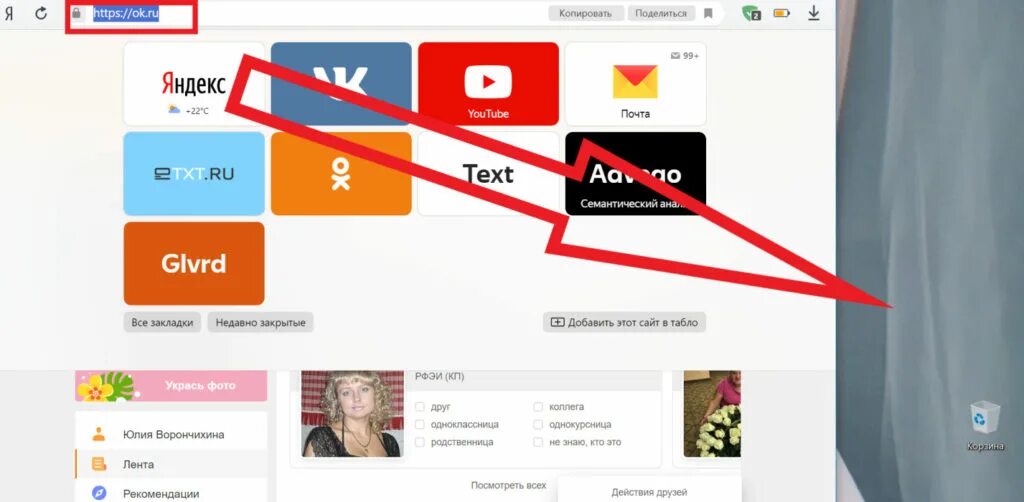Check the коллега checkbox
The image size is (1024, 502).
point(538,407)
